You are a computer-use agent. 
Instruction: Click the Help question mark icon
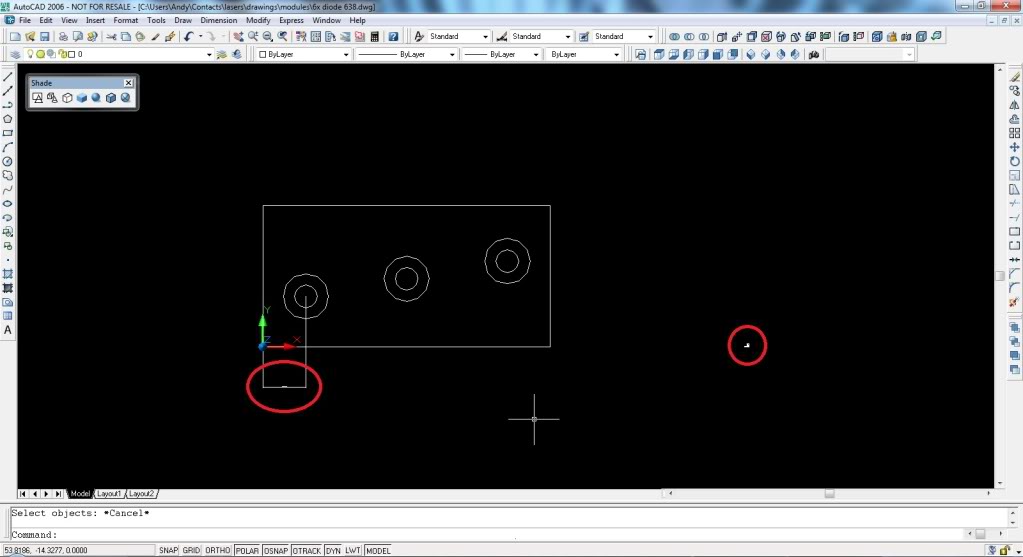[394, 37]
